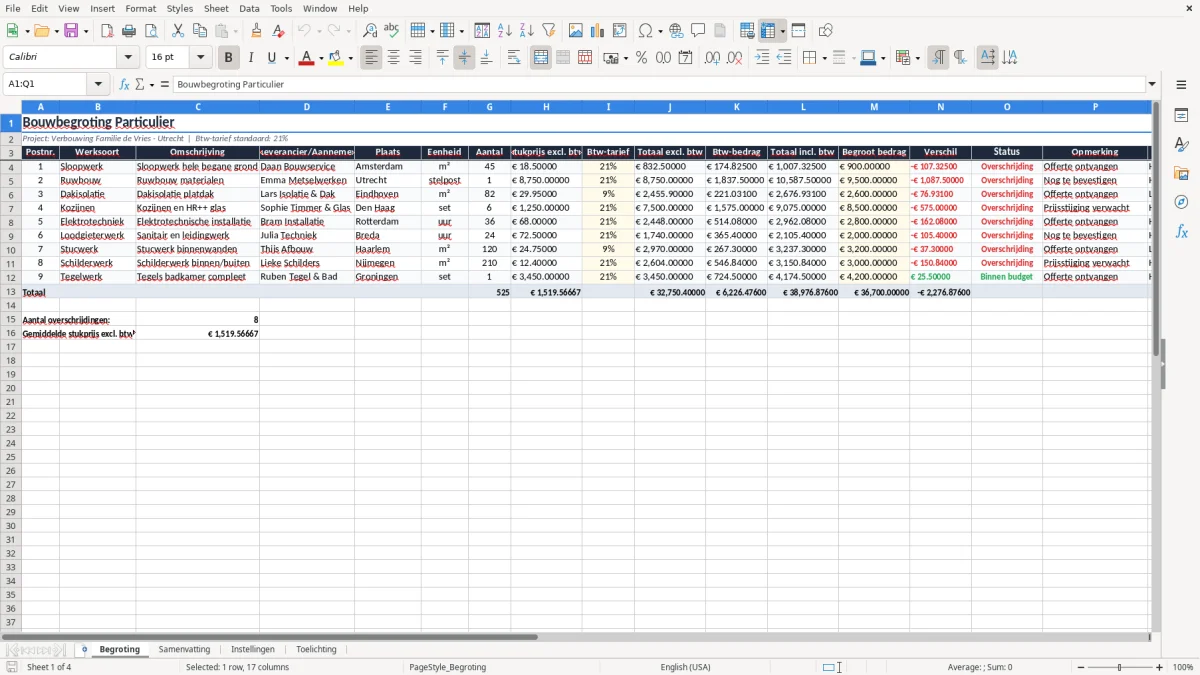Run the spelling check
Viewport: 1200px width, 675px height.
391,31
